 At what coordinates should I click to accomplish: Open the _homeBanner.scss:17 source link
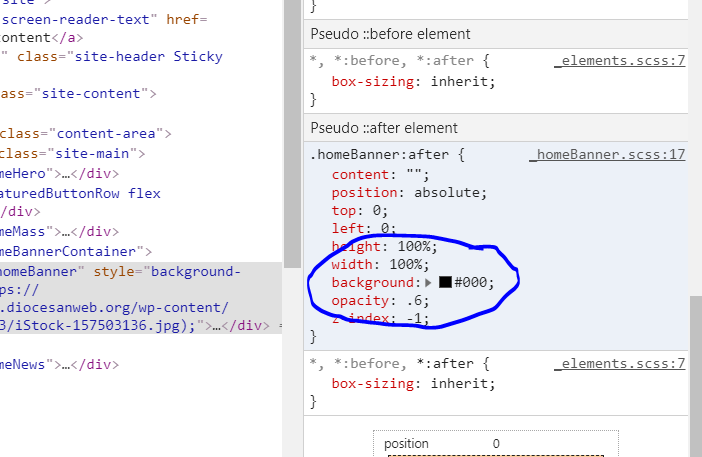tap(607, 155)
